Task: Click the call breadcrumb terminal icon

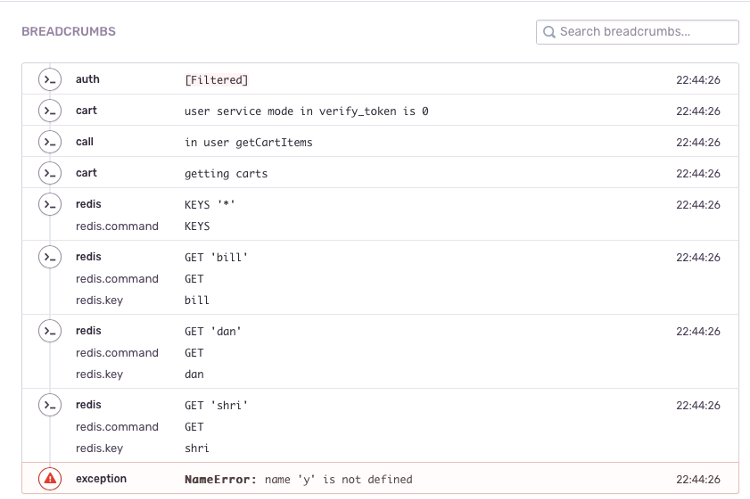Action: click(x=49, y=142)
